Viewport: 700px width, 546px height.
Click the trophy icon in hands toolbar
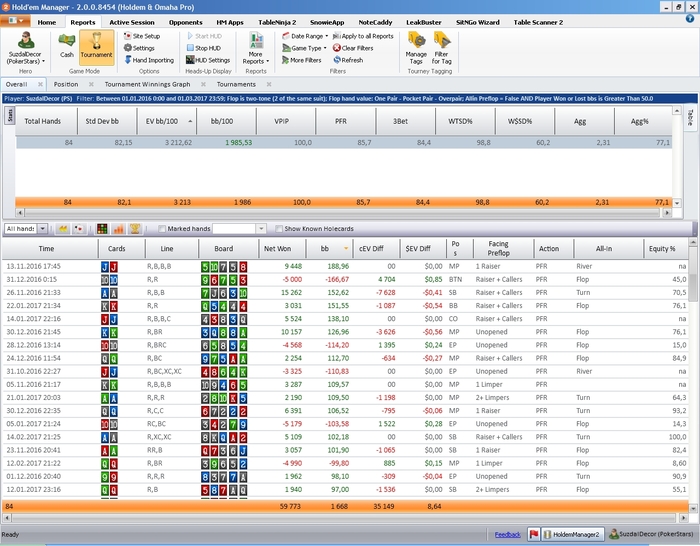[x=134, y=229]
